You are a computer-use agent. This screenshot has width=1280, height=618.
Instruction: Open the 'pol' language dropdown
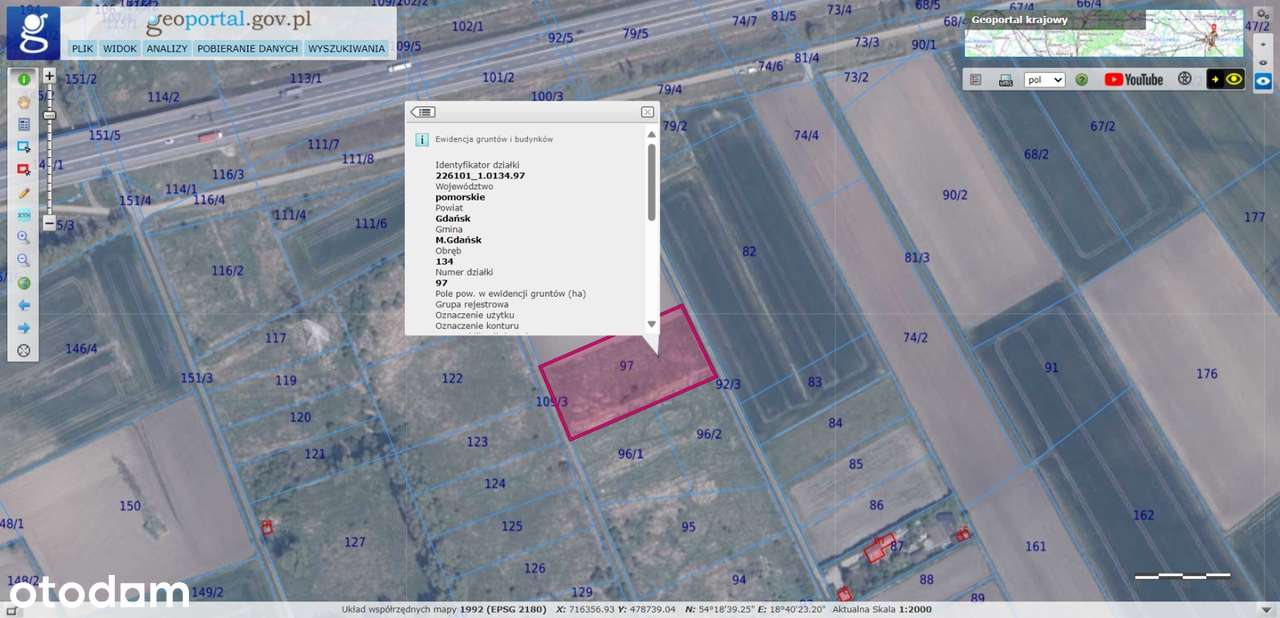click(x=1045, y=80)
